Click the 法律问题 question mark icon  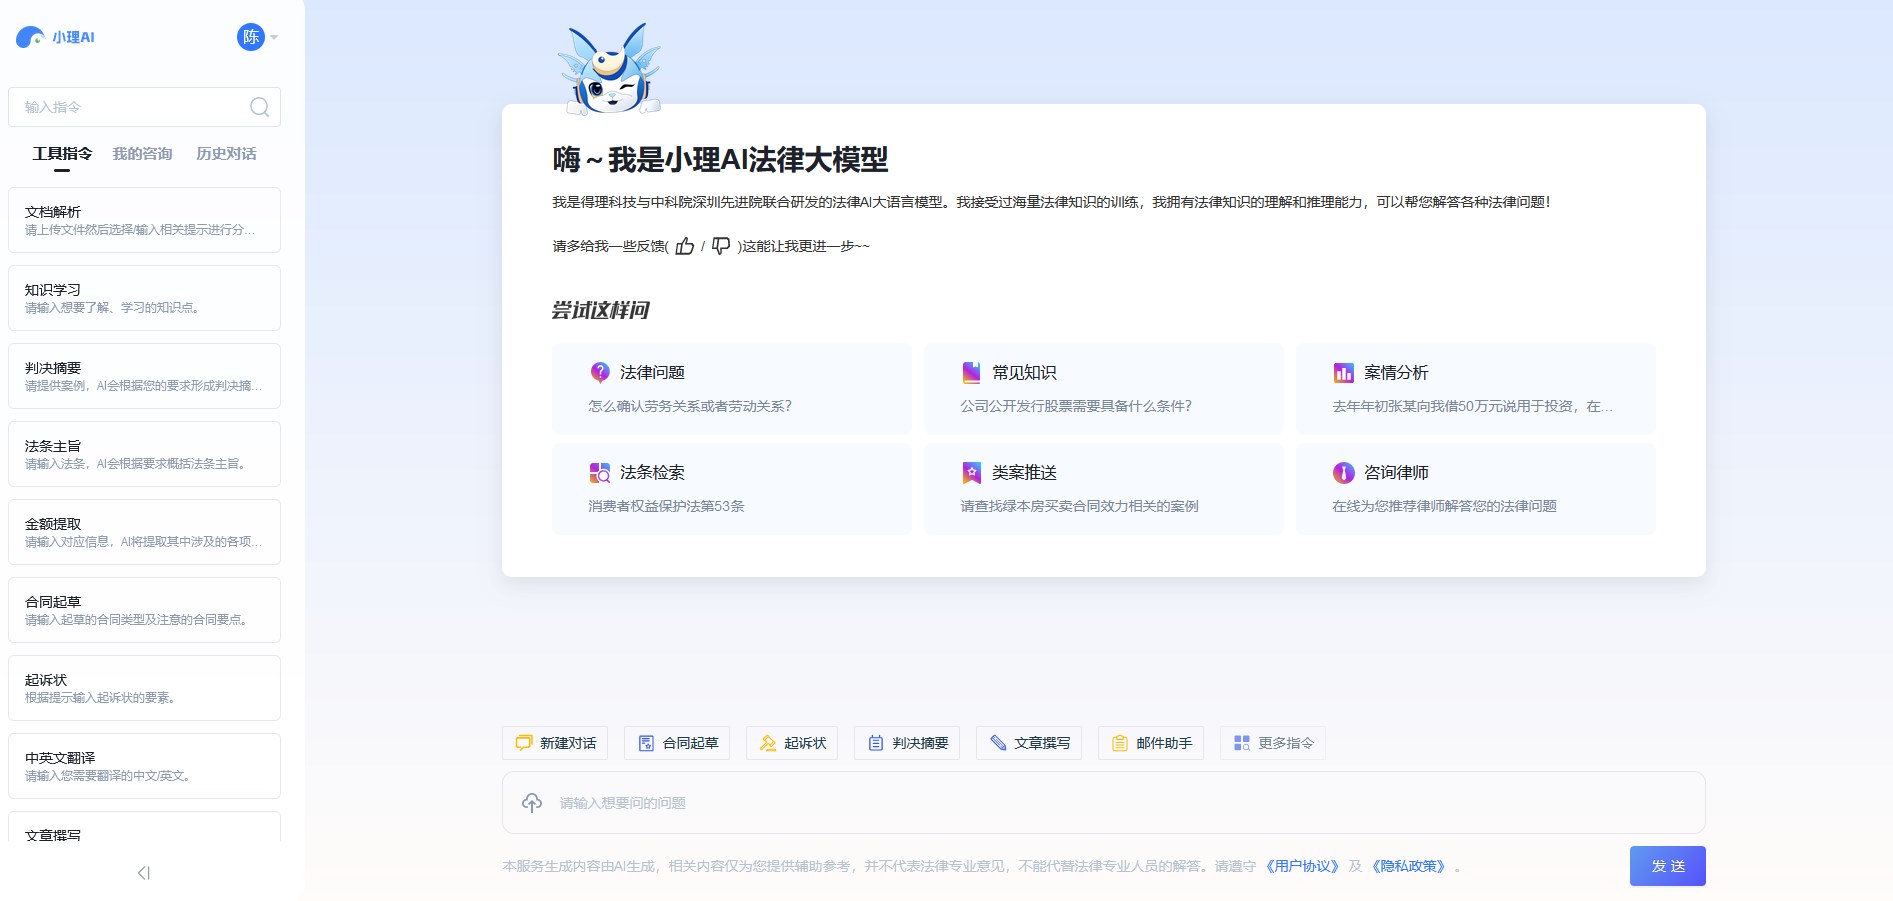pos(598,371)
